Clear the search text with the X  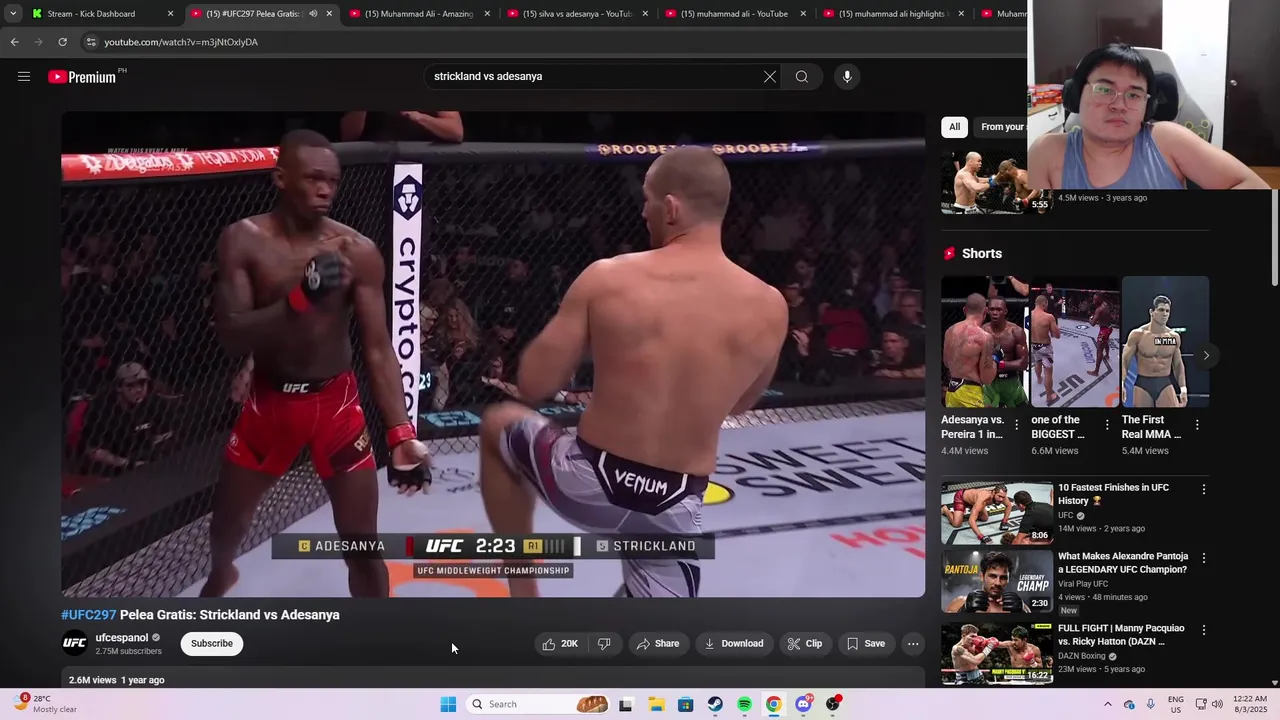[x=770, y=77]
